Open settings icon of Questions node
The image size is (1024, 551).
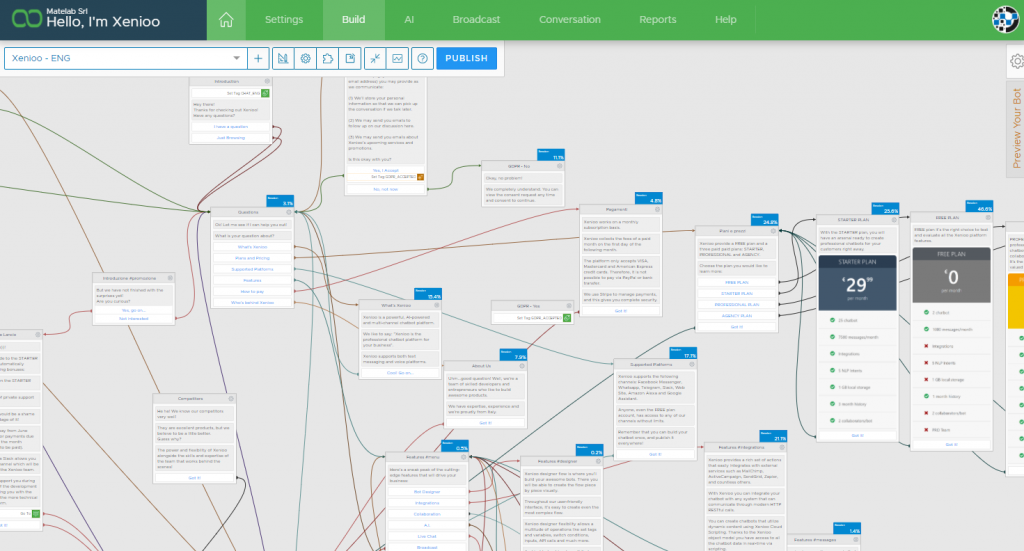pyautogui.click(x=288, y=212)
